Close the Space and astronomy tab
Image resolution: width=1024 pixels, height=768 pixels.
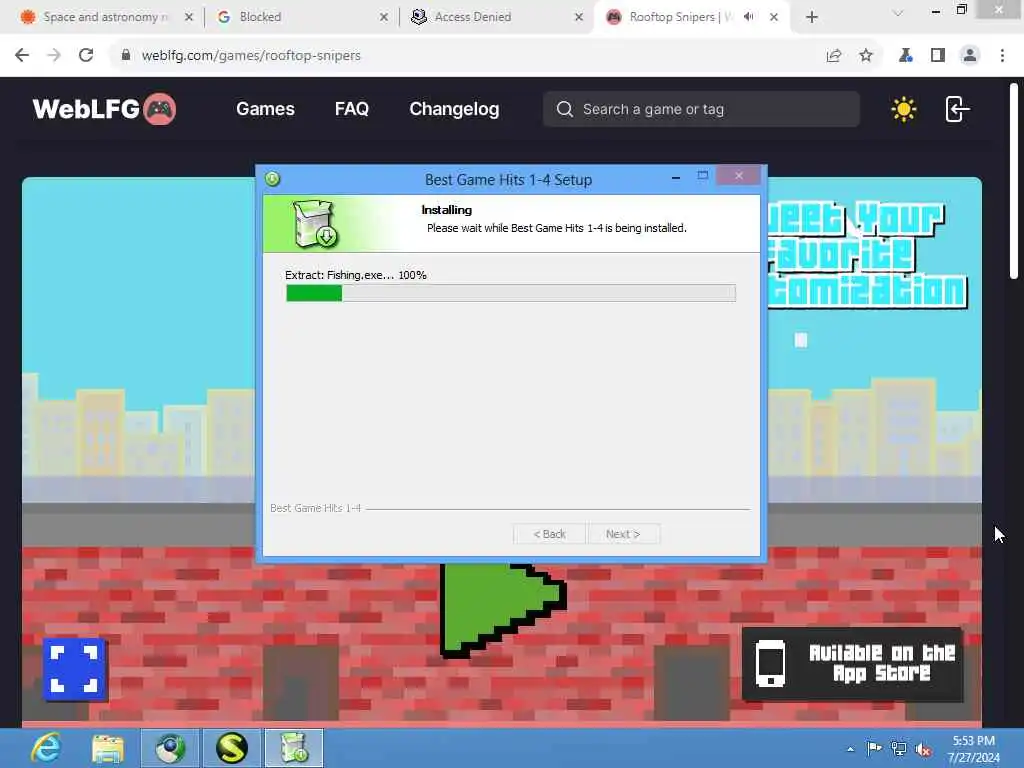[189, 17]
